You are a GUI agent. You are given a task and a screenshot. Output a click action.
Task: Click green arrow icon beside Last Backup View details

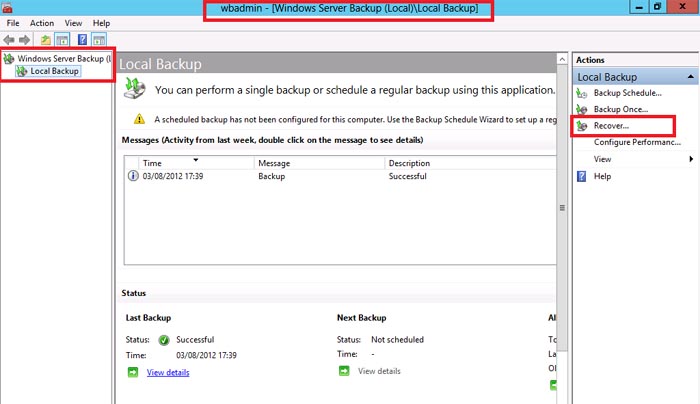(x=133, y=372)
